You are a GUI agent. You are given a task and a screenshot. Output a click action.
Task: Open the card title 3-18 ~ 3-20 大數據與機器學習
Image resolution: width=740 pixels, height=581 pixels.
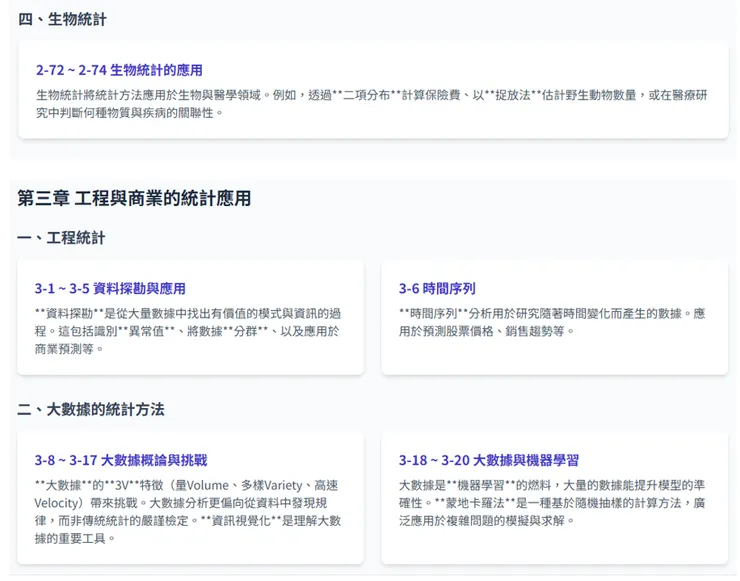[x=489, y=460]
